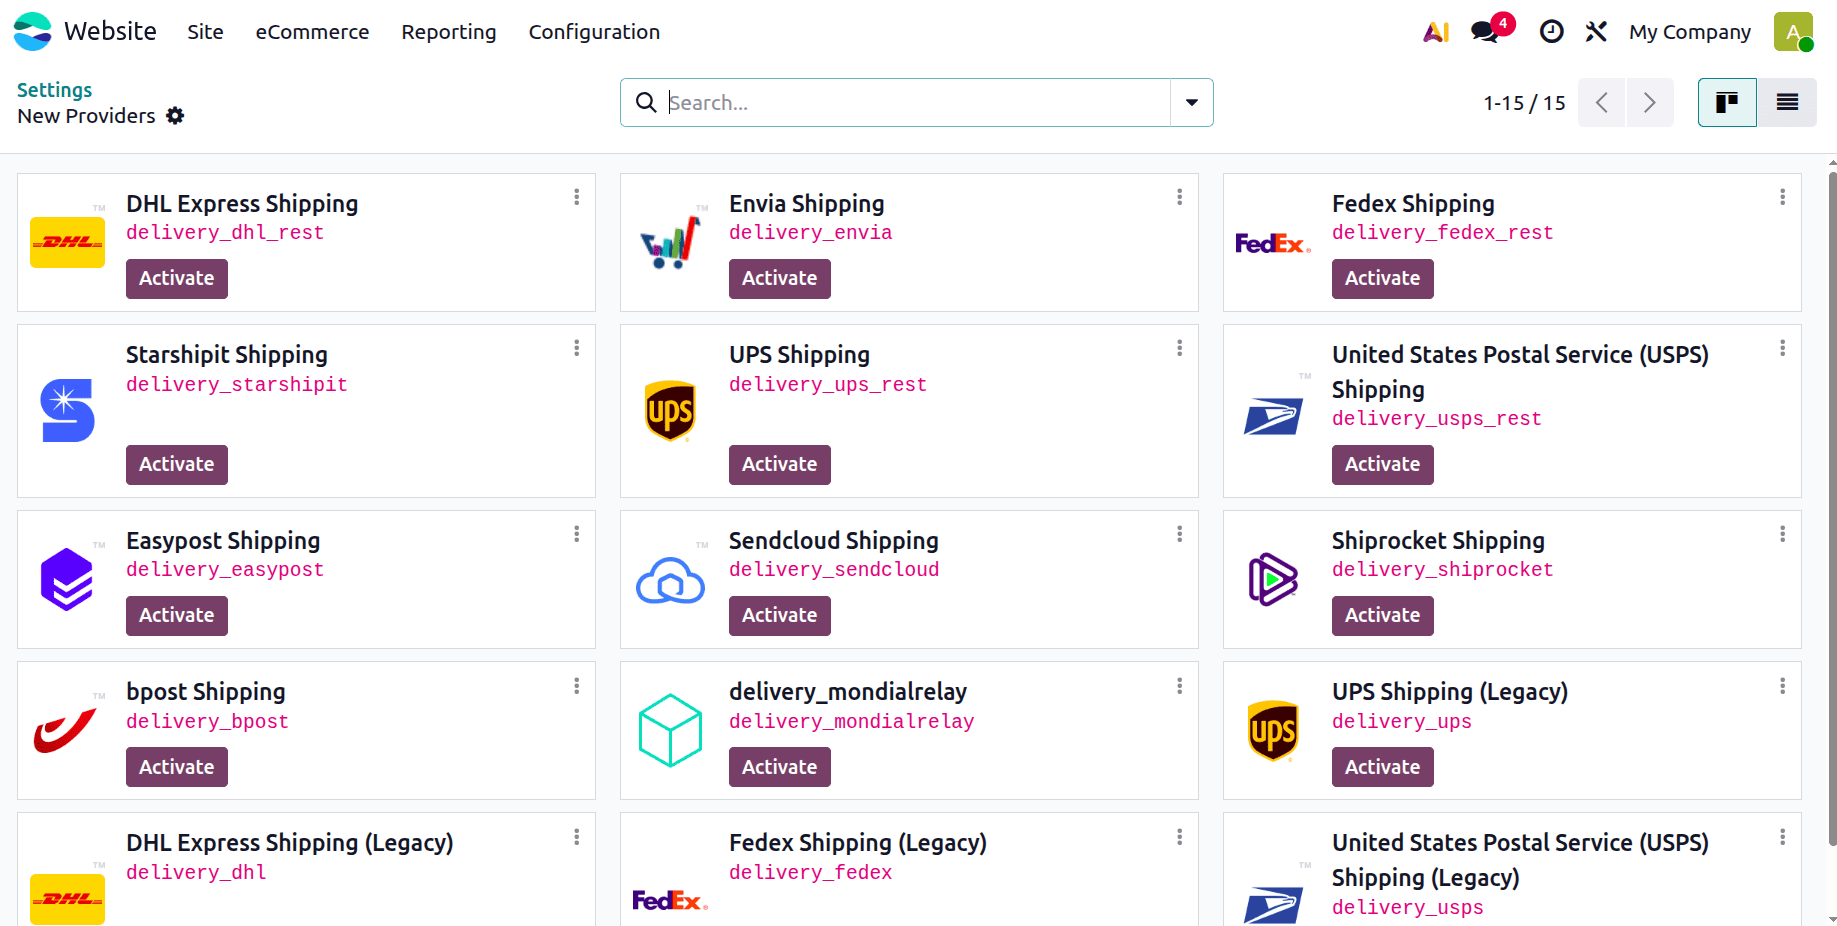The width and height of the screenshot is (1837, 926).
Task: Switch to List view
Action: 1787,102
